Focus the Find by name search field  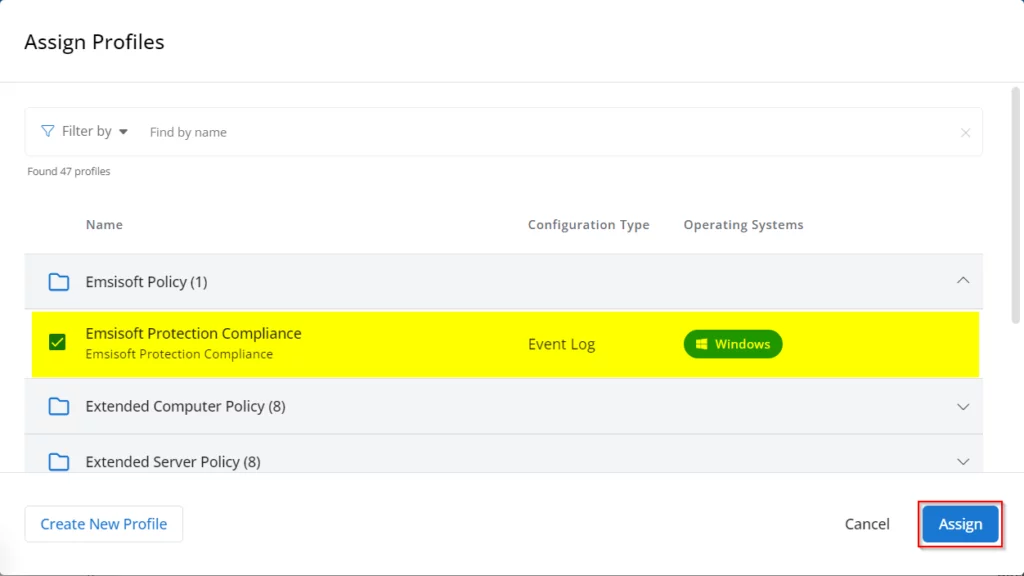click(540, 132)
